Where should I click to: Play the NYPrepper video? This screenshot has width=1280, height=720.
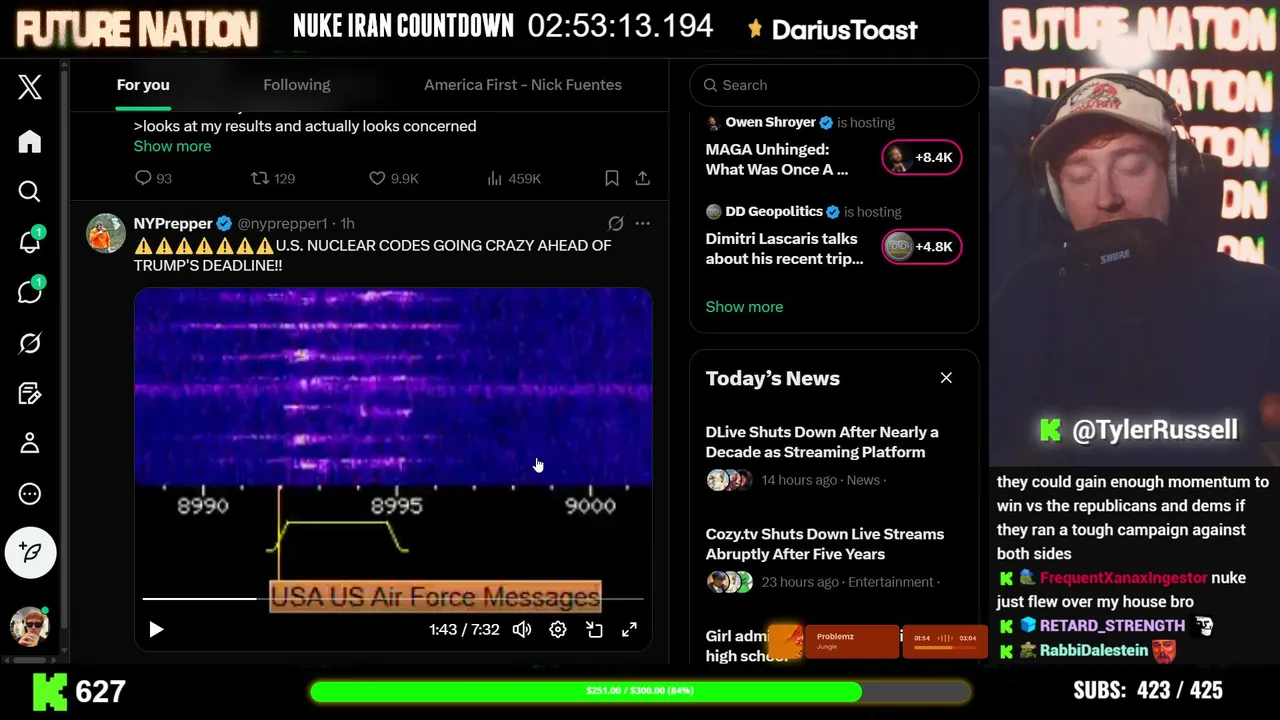pos(156,629)
